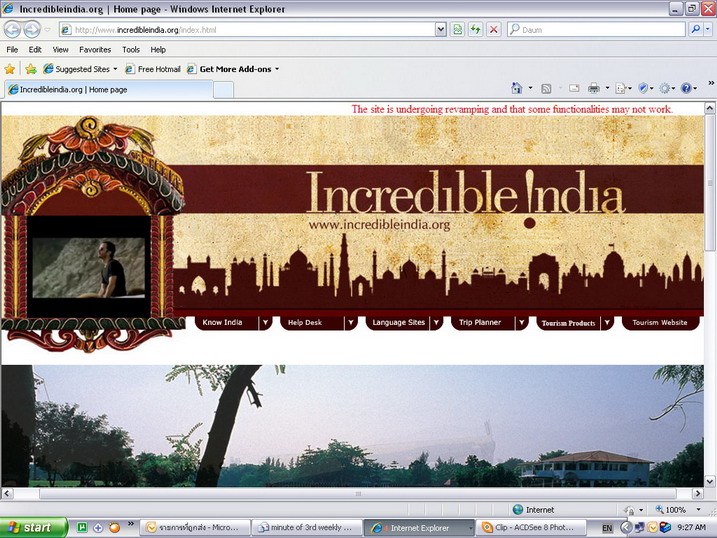Viewport: 717px width, 538px height.
Task: Open the 100% zoom level control
Action: (678, 509)
